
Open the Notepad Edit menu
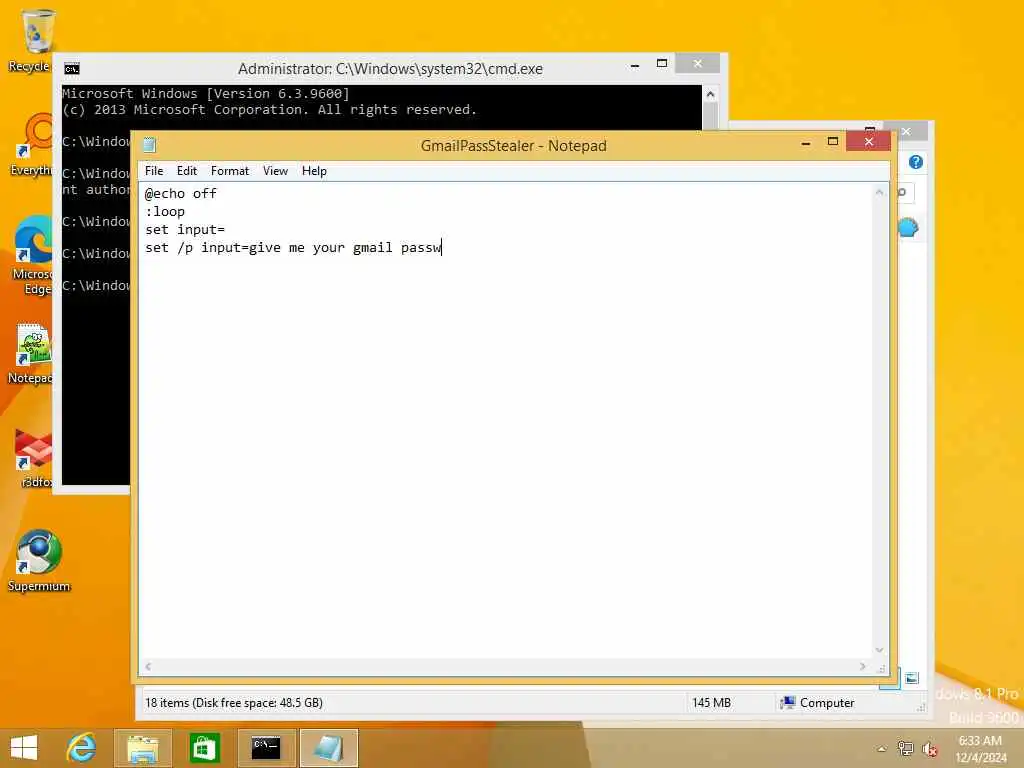coord(187,171)
